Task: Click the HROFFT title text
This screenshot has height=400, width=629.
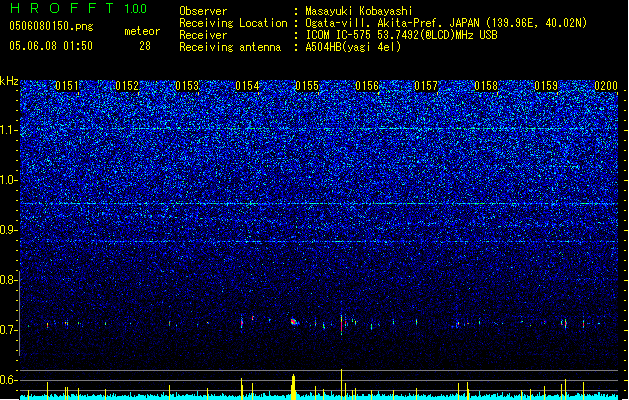Action: 62,8
